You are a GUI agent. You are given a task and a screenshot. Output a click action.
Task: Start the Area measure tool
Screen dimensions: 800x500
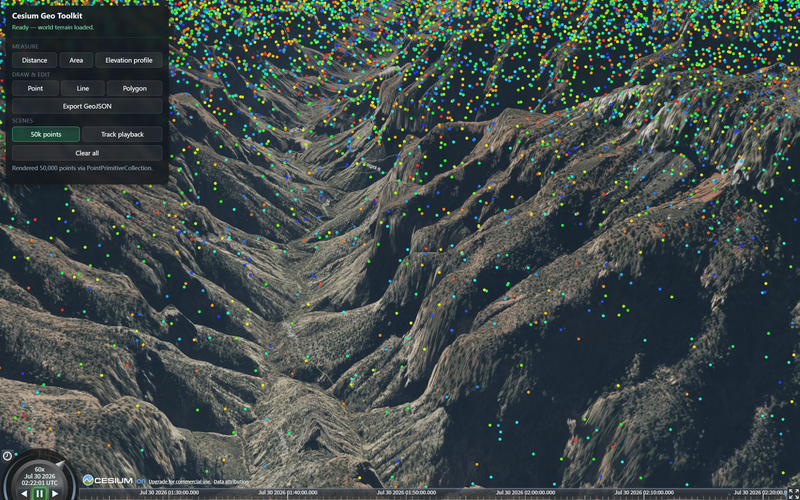(x=76, y=60)
